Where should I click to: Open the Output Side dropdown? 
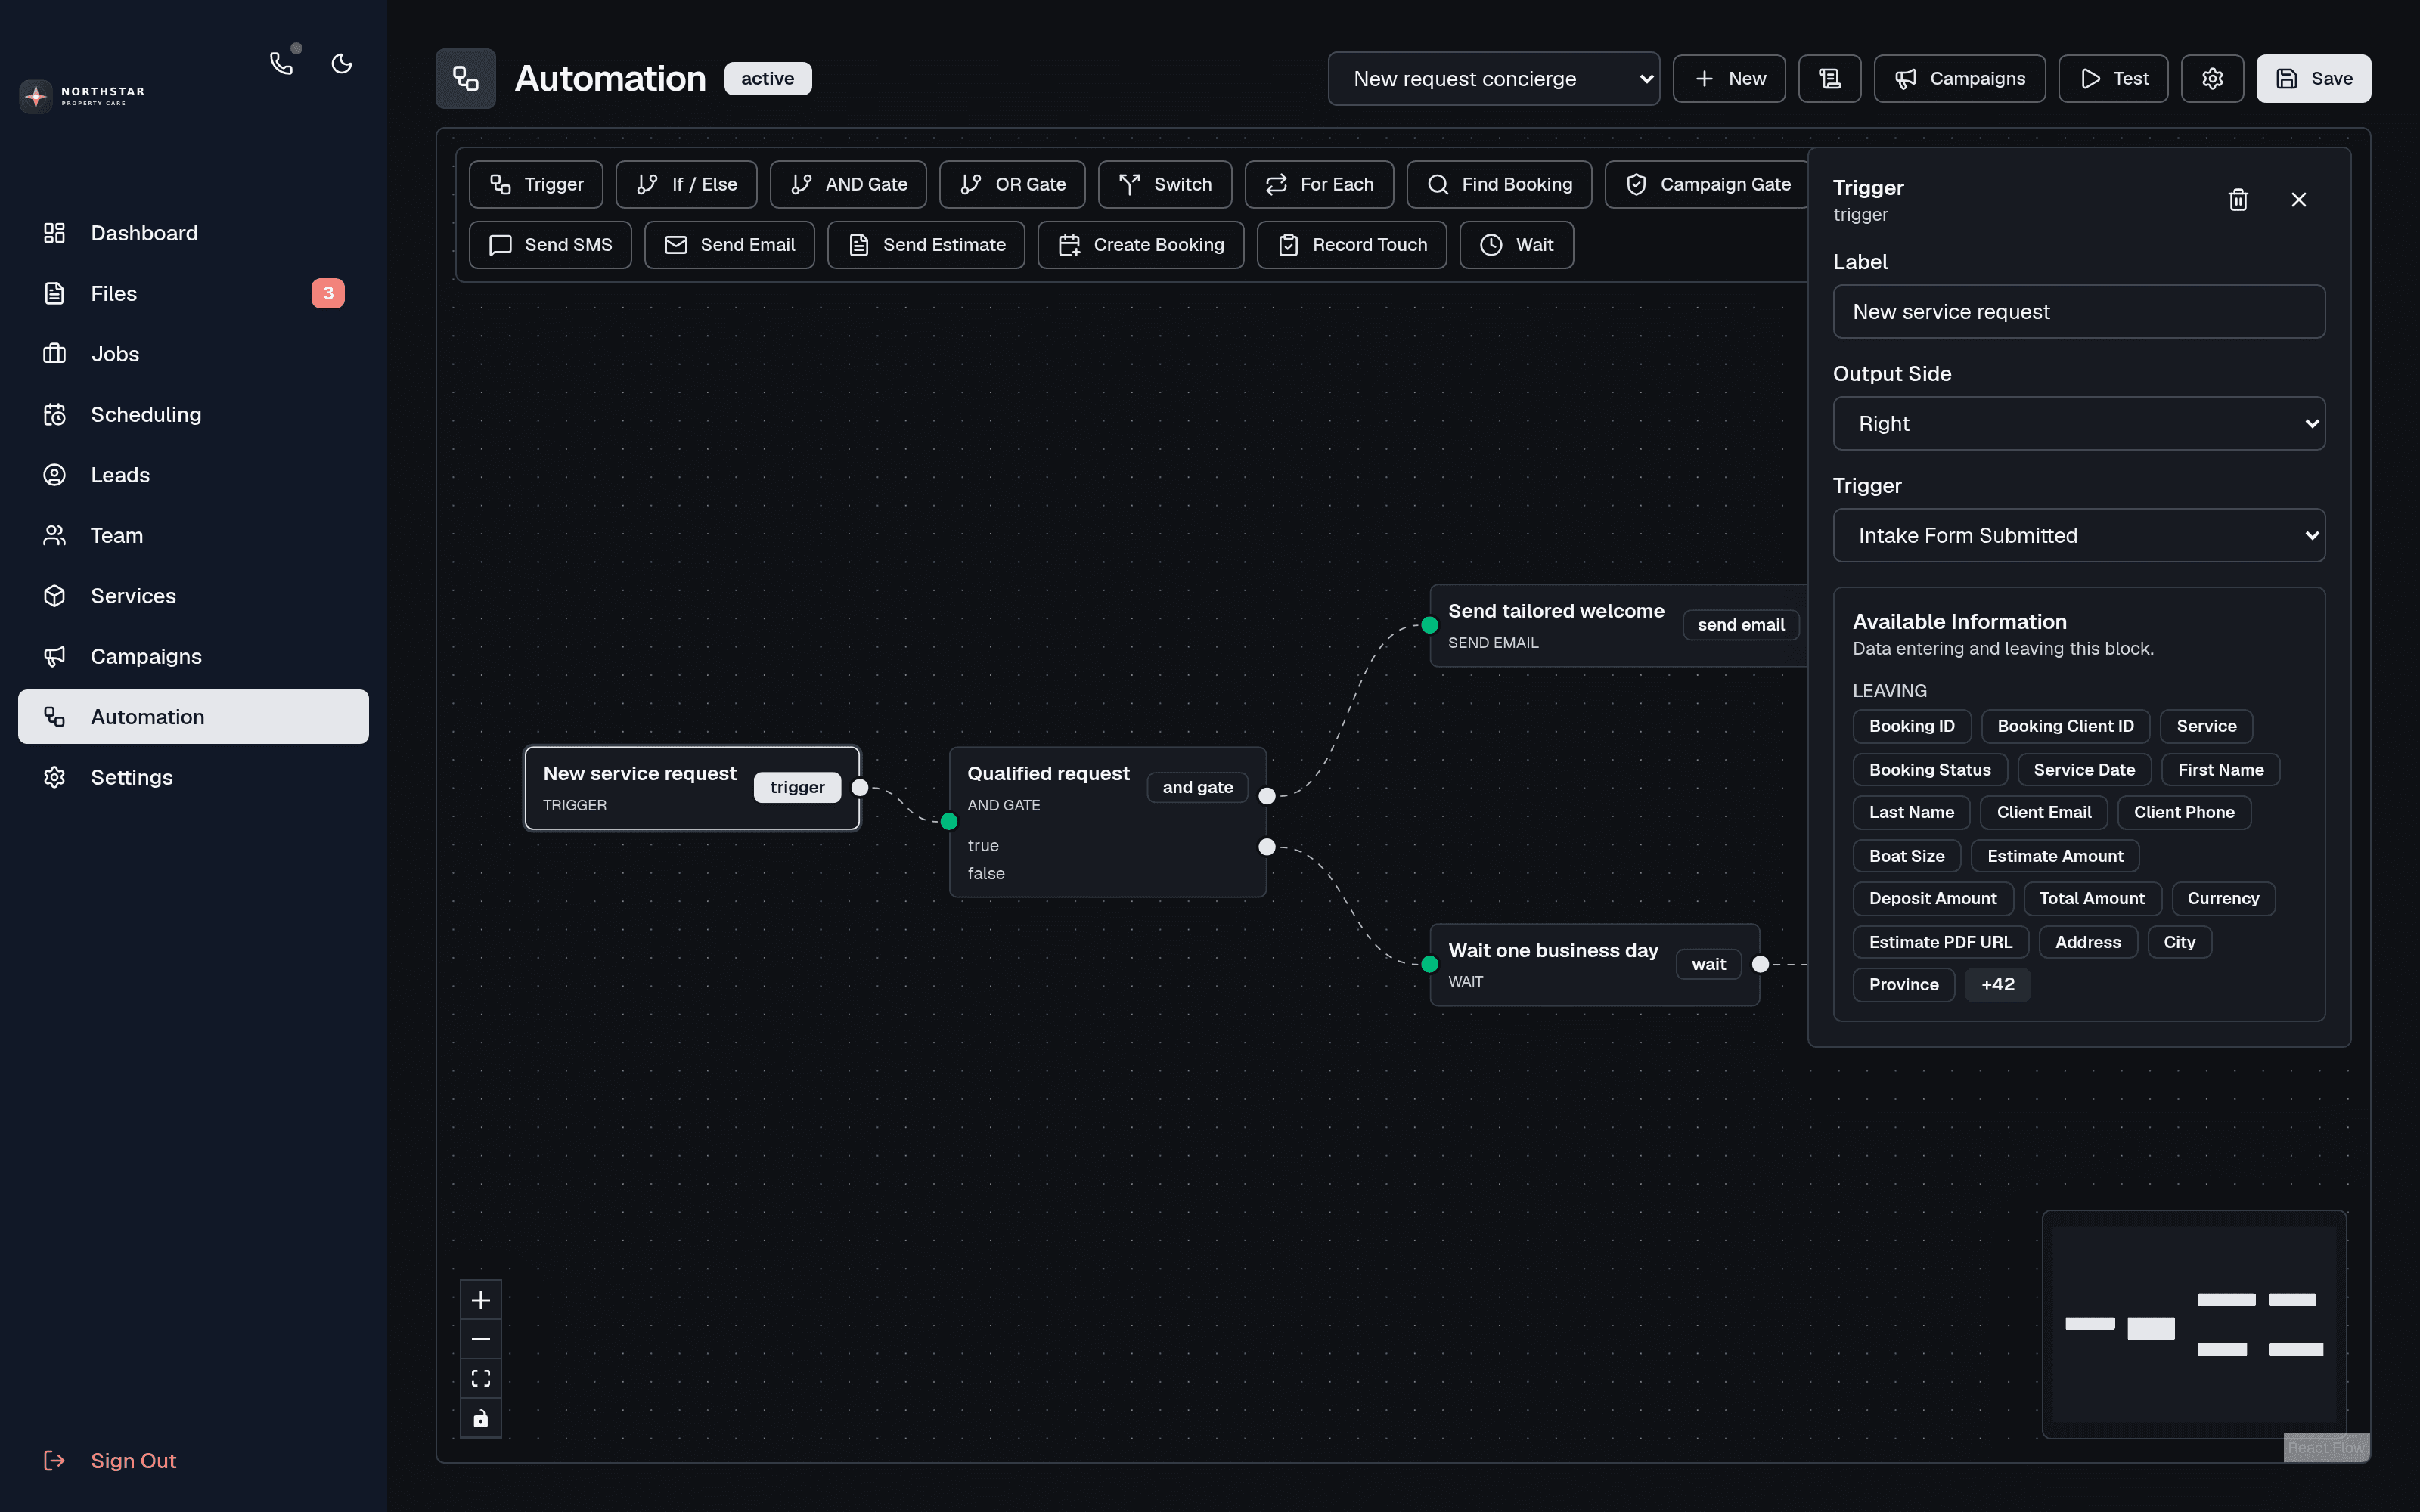pyautogui.click(x=2078, y=423)
